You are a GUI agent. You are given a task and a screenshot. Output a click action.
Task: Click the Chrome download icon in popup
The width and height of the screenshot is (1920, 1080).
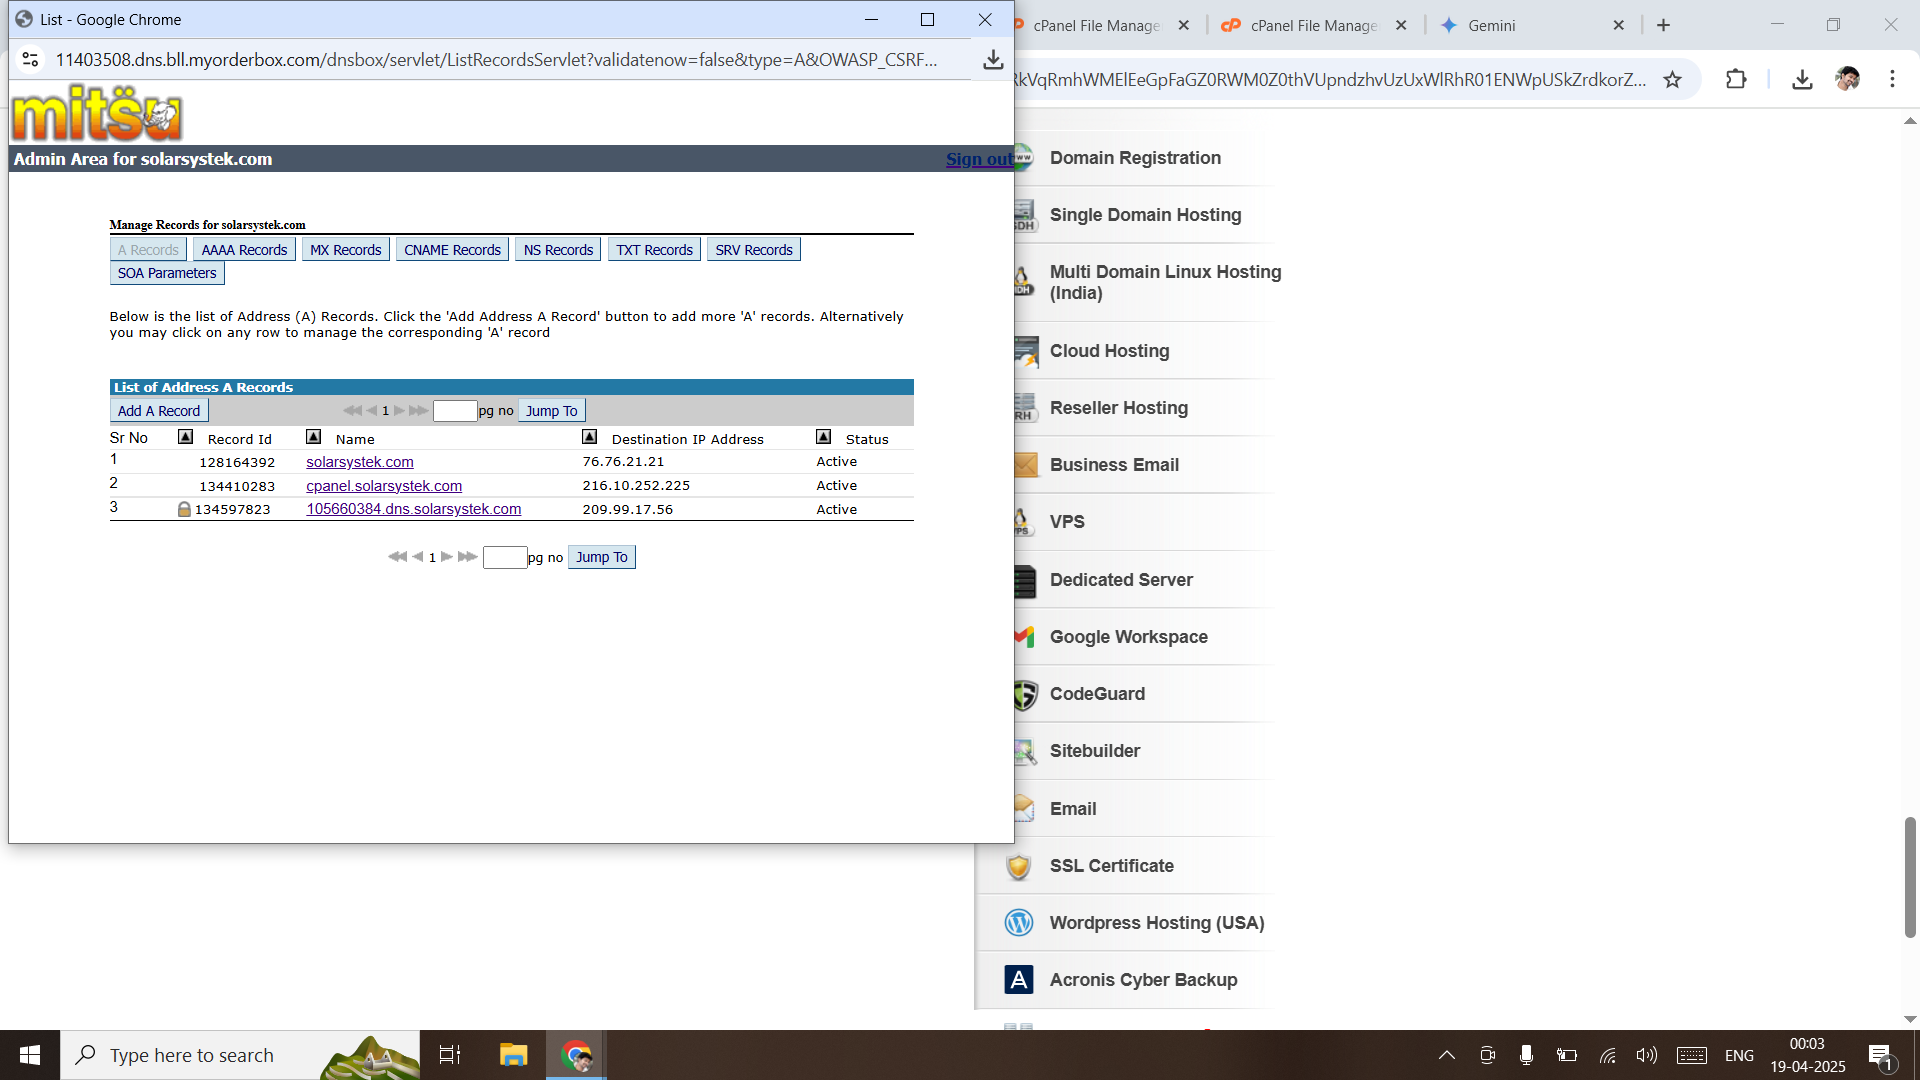992,60
